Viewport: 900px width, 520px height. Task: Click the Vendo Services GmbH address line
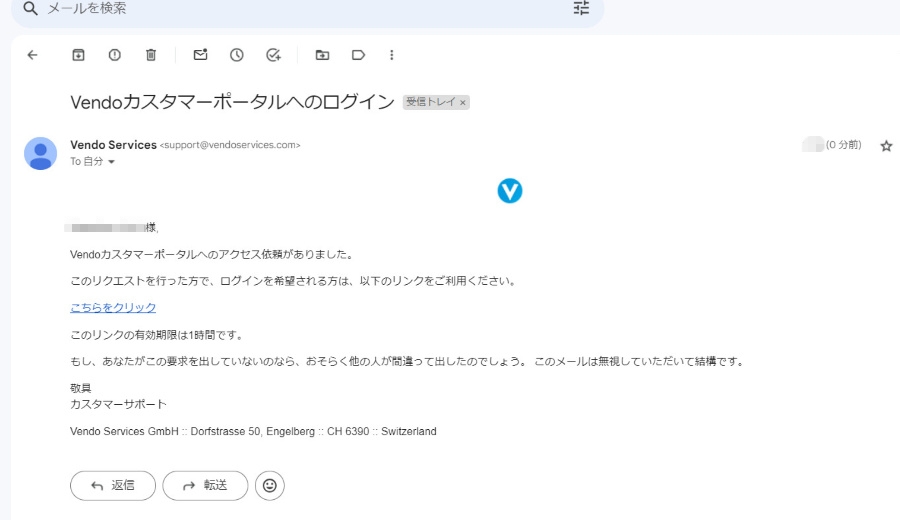[253, 431]
